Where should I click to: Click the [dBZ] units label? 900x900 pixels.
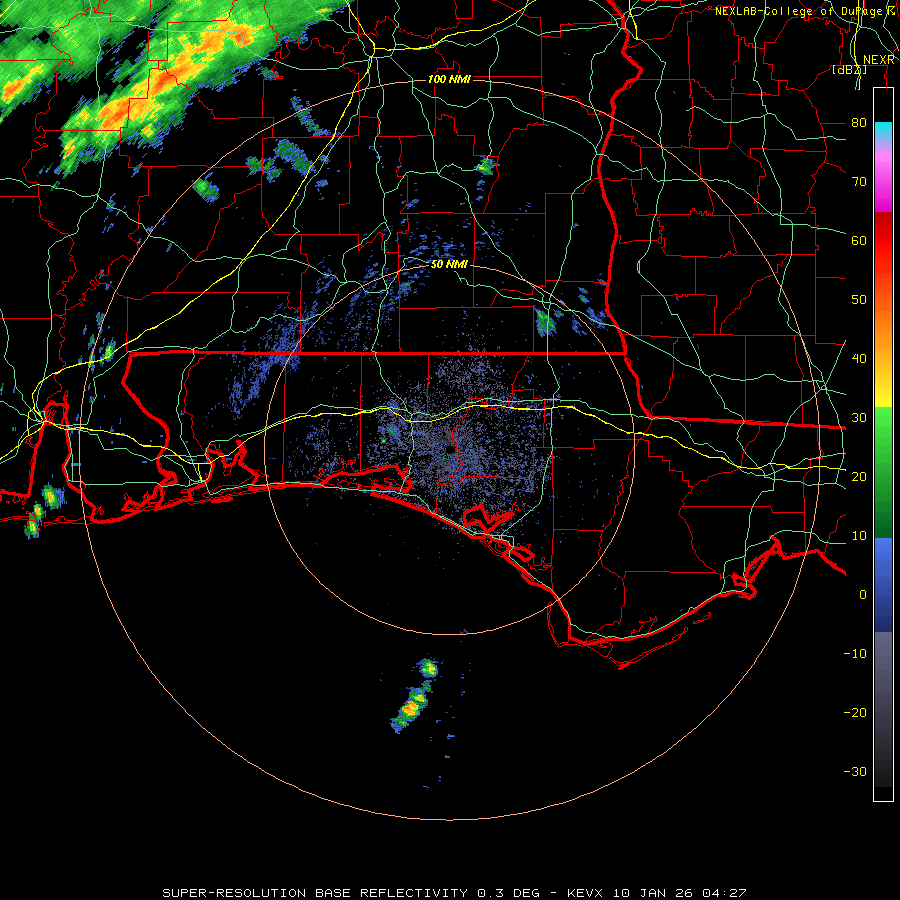click(x=849, y=70)
